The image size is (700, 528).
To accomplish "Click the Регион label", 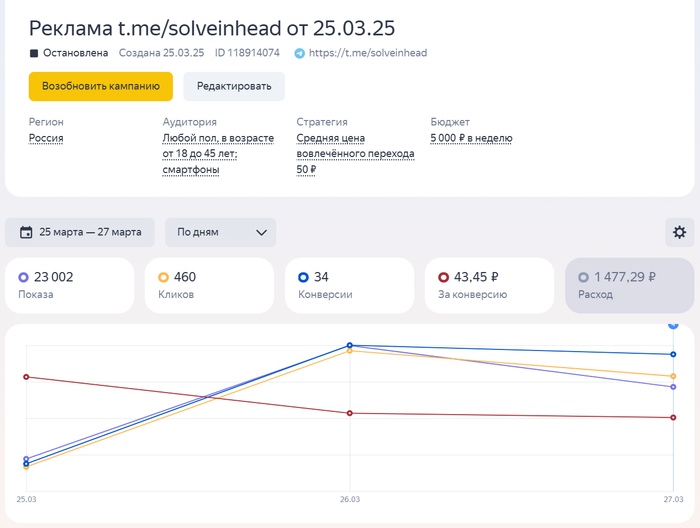I will tap(46, 122).
